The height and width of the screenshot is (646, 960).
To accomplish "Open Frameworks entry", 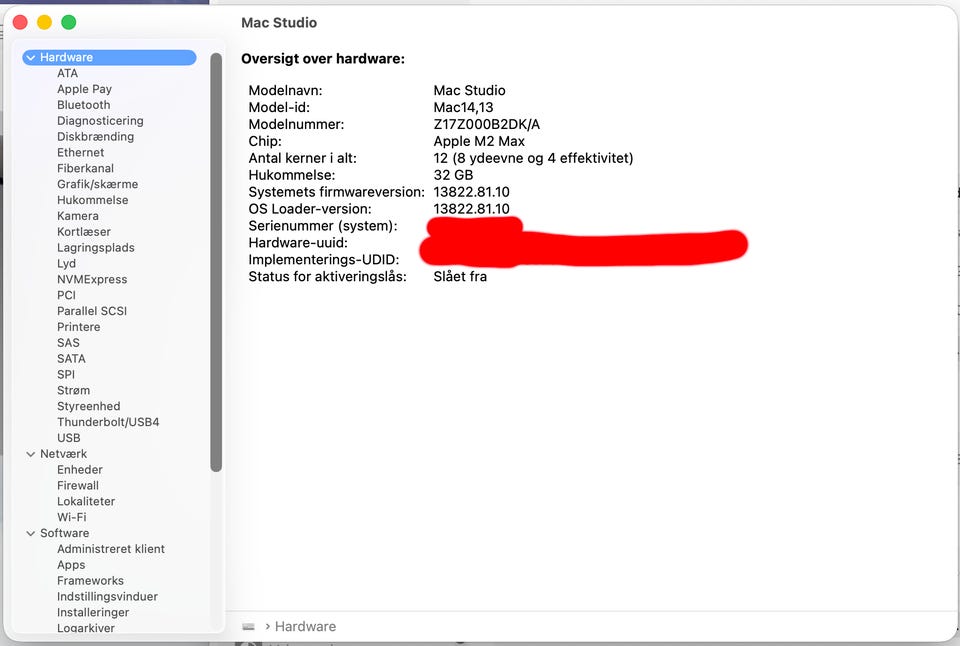I will click(x=91, y=582).
